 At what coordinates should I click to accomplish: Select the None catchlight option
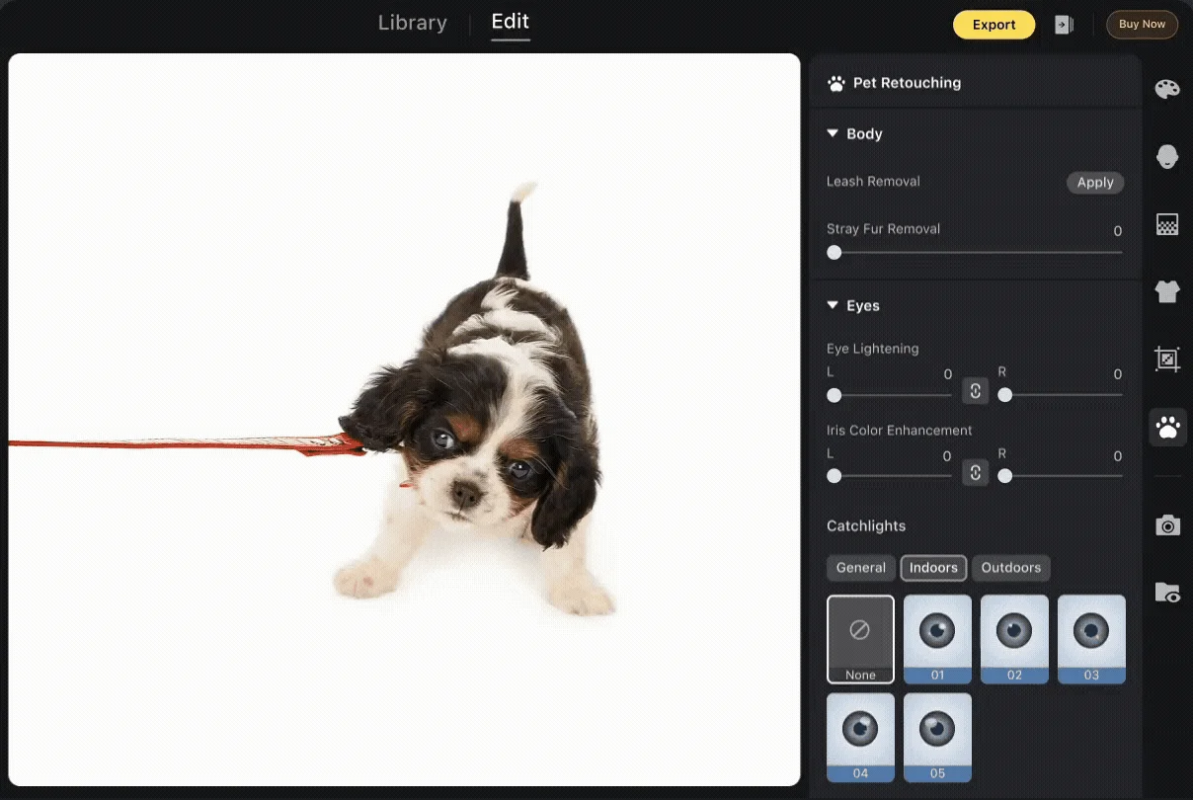[860, 639]
